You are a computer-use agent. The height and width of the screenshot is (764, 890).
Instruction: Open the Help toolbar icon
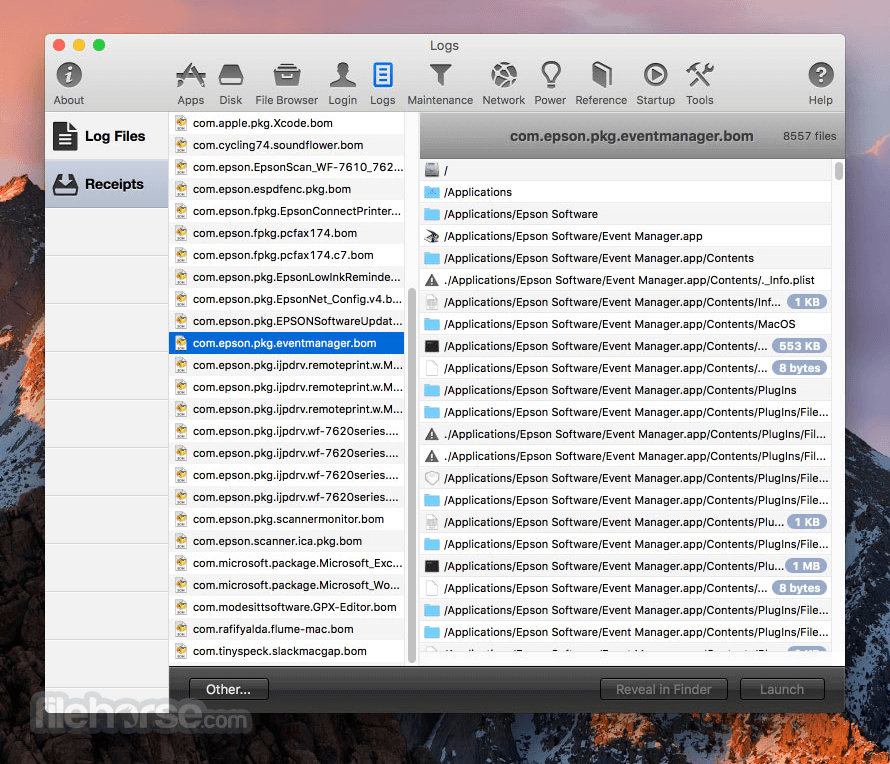click(x=821, y=83)
